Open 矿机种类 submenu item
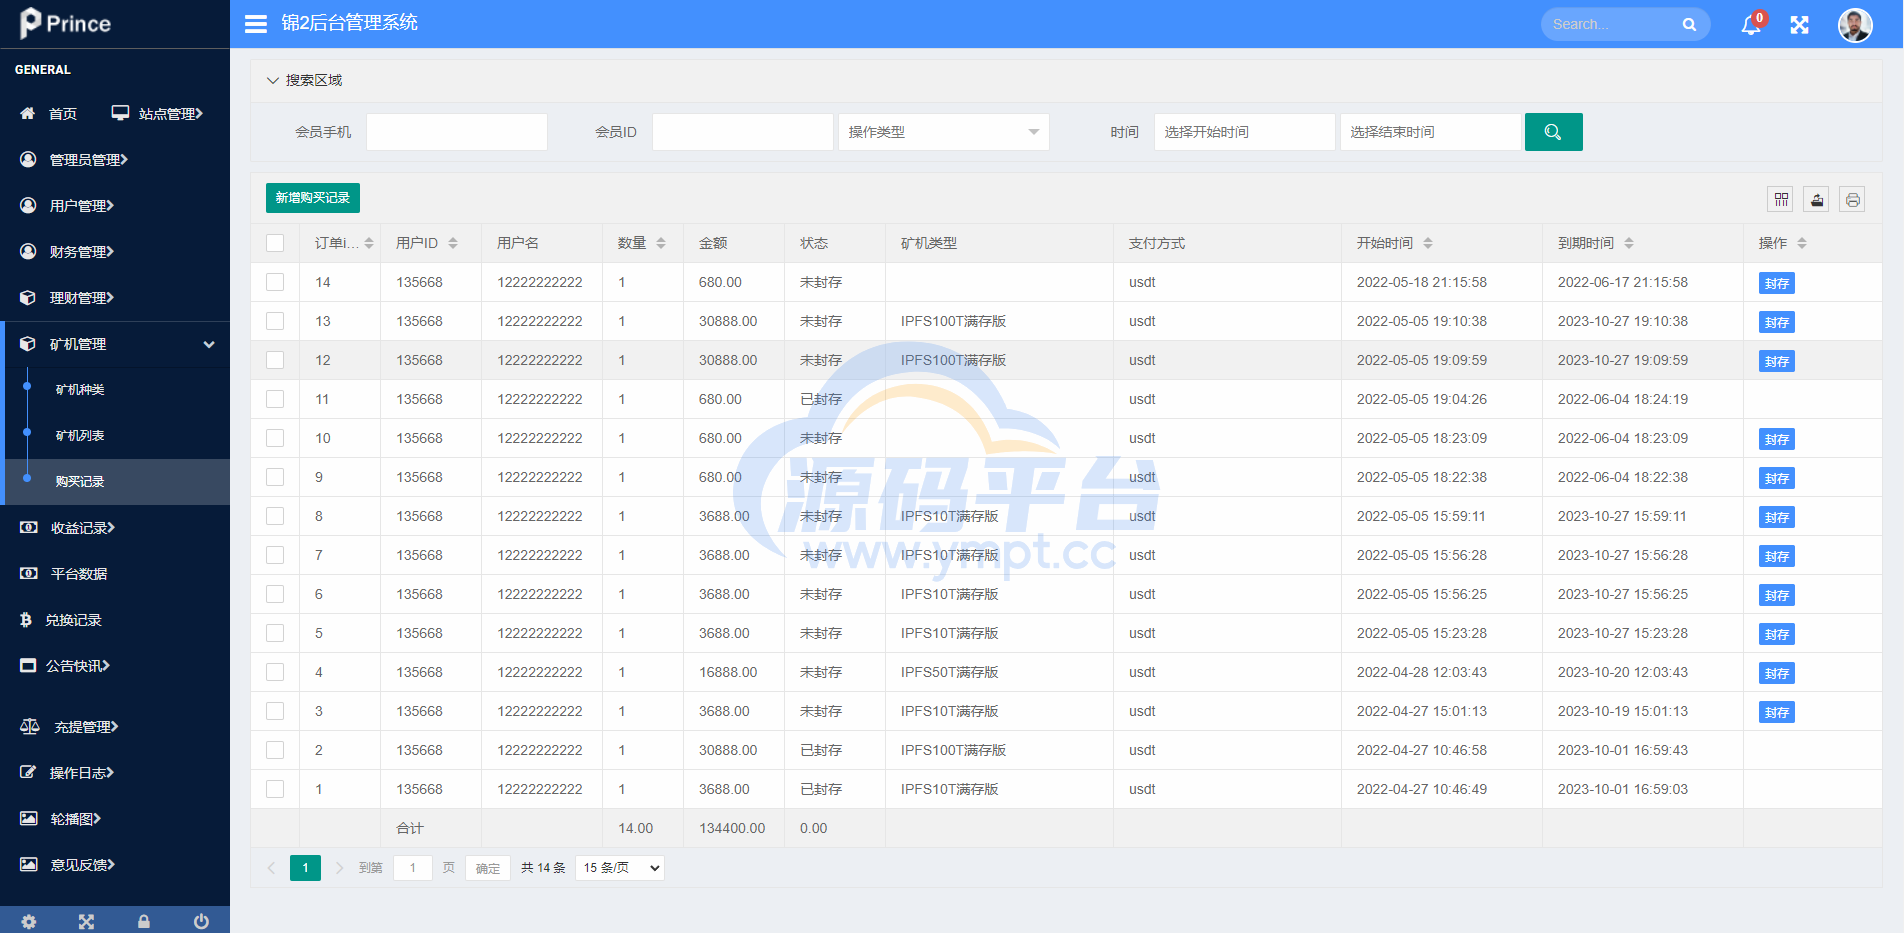Viewport: 1904px width, 933px height. (80, 390)
